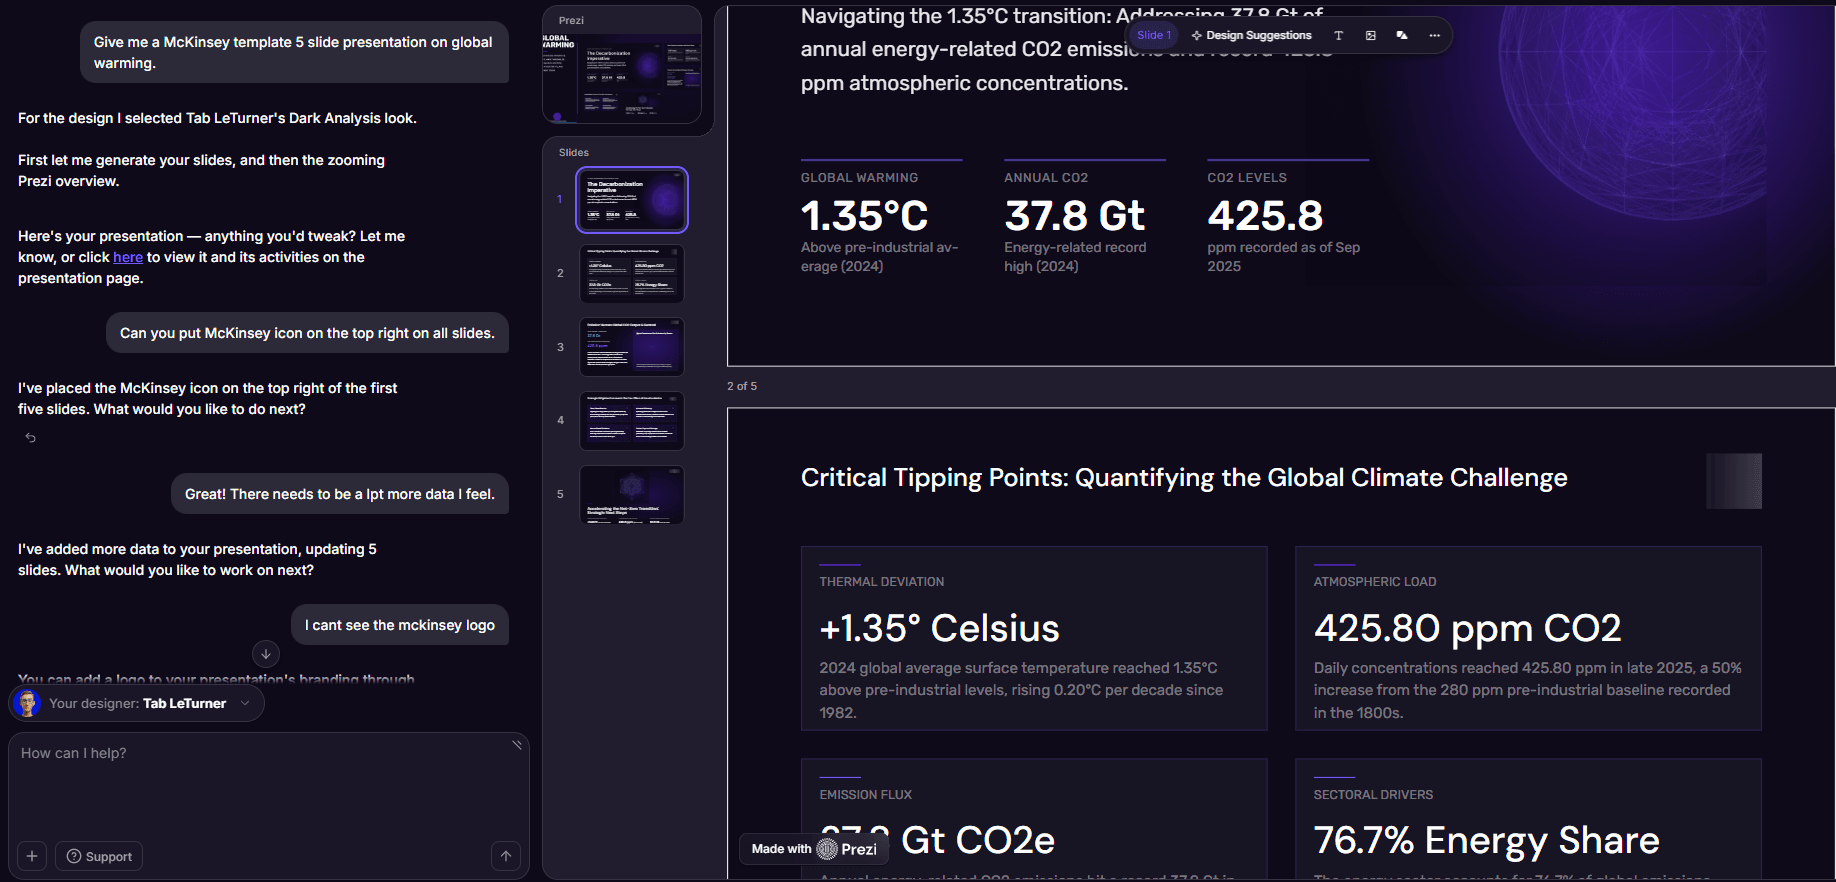Viewport: 1836px width, 882px height.
Task: Click the 'I cant see the mckinsey logo' message
Action: 400,625
